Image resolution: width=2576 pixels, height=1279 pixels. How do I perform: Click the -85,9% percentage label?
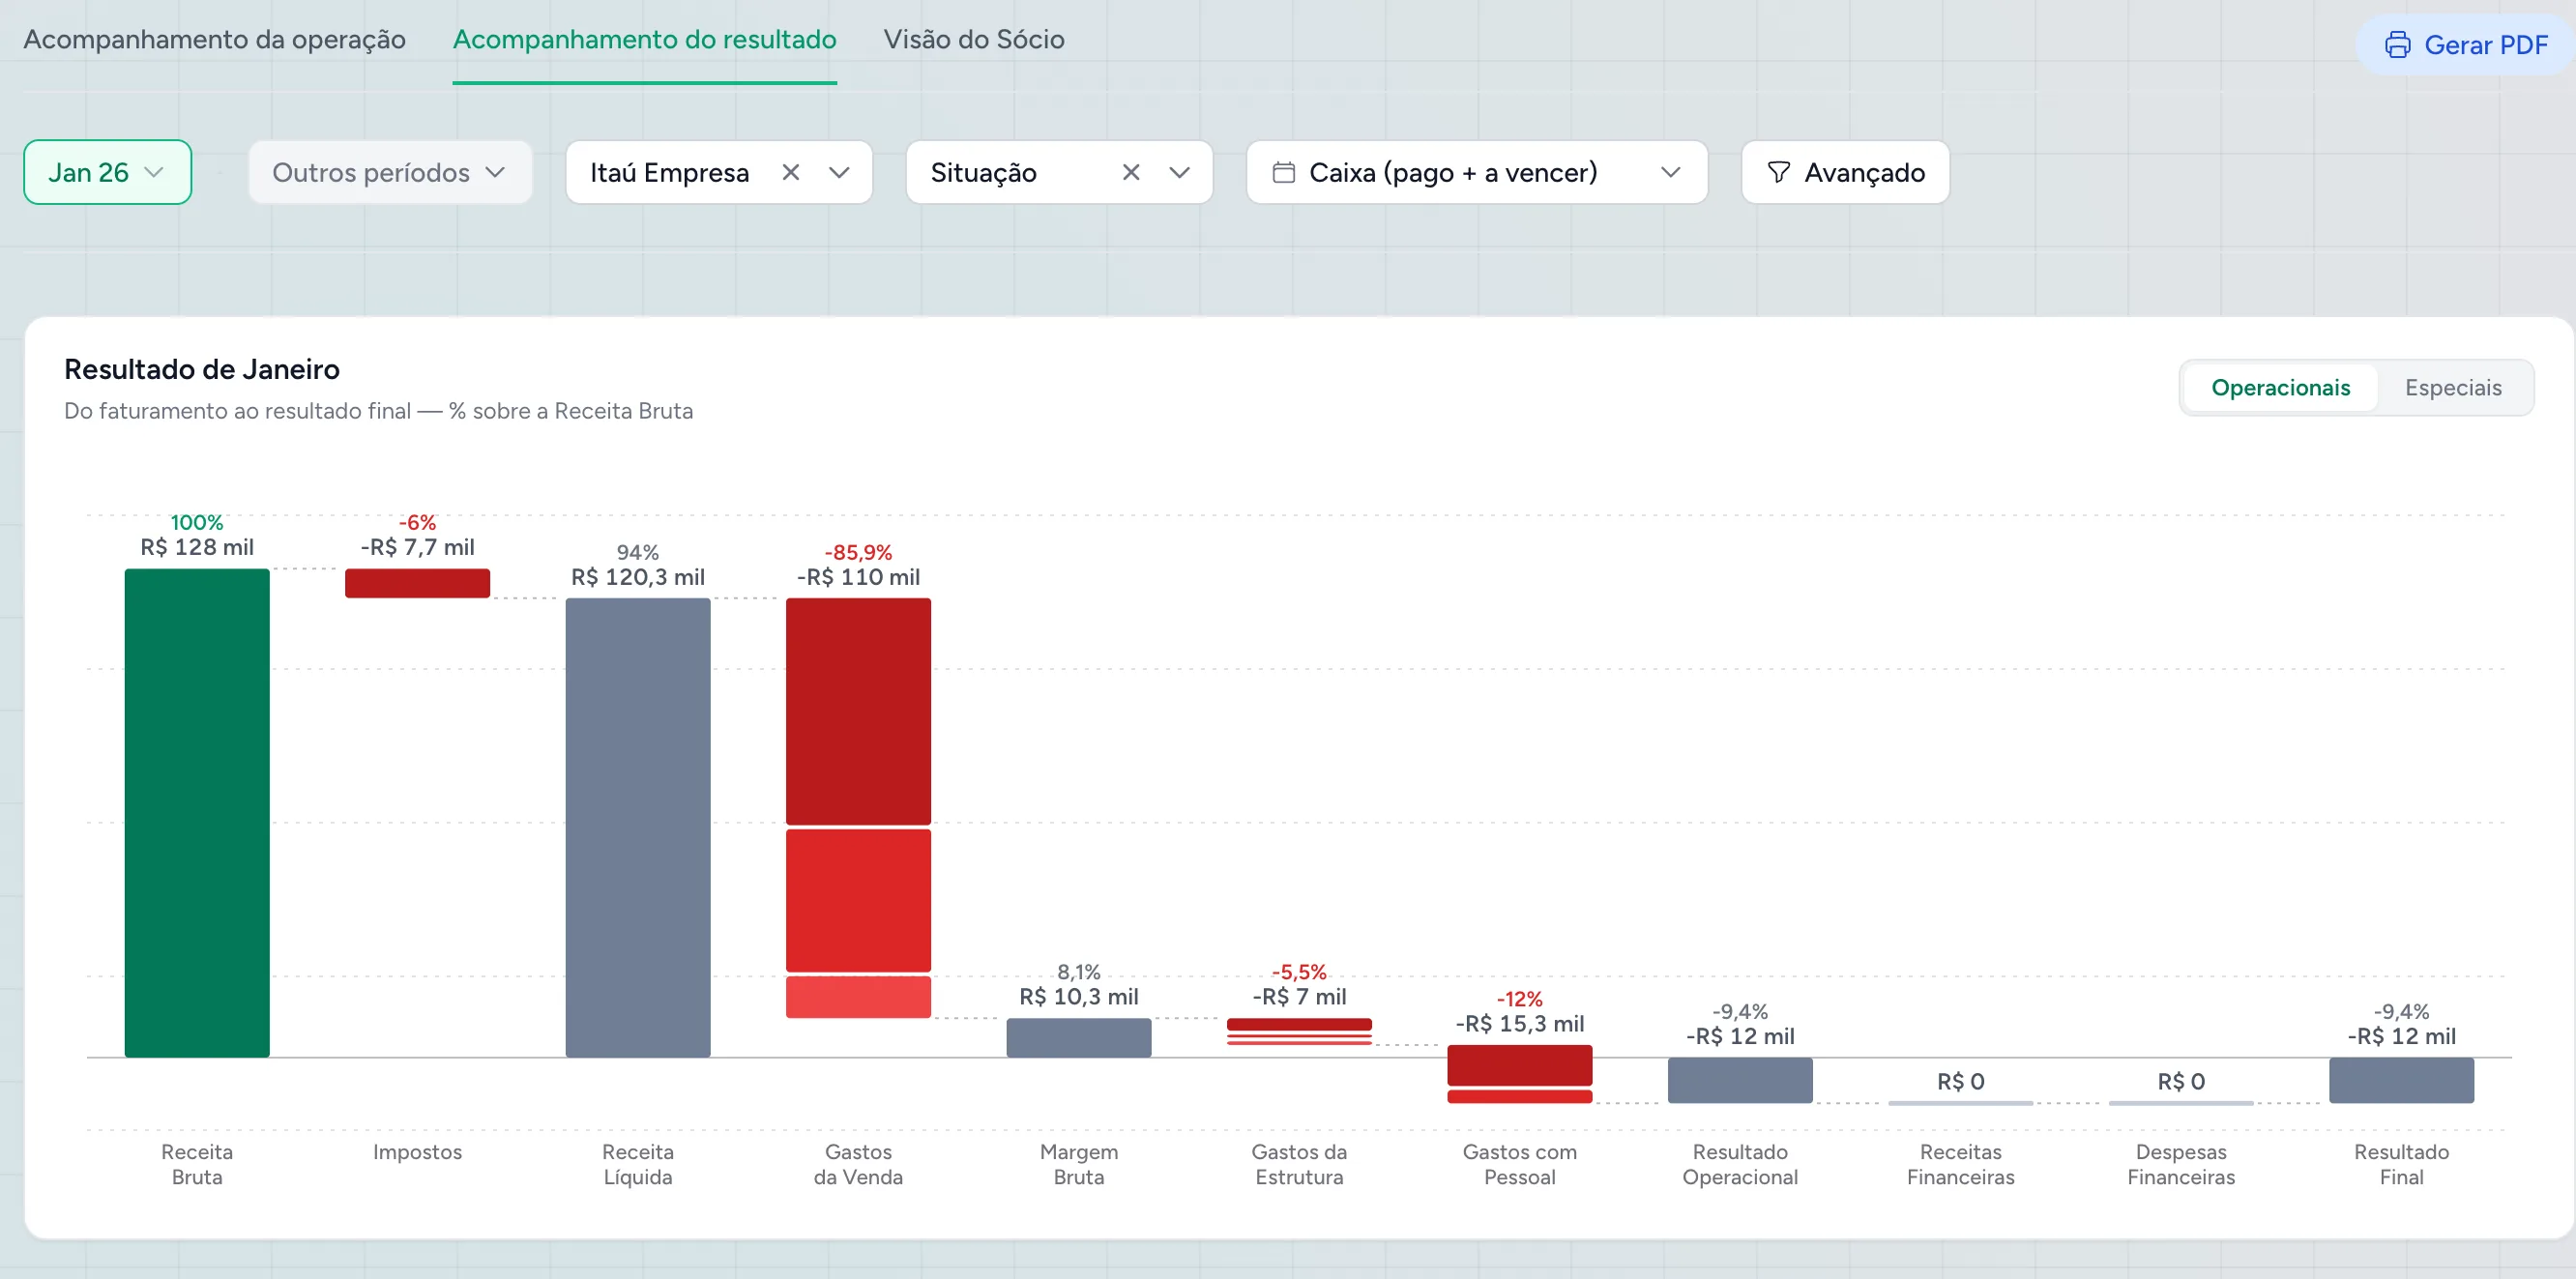coord(858,552)
